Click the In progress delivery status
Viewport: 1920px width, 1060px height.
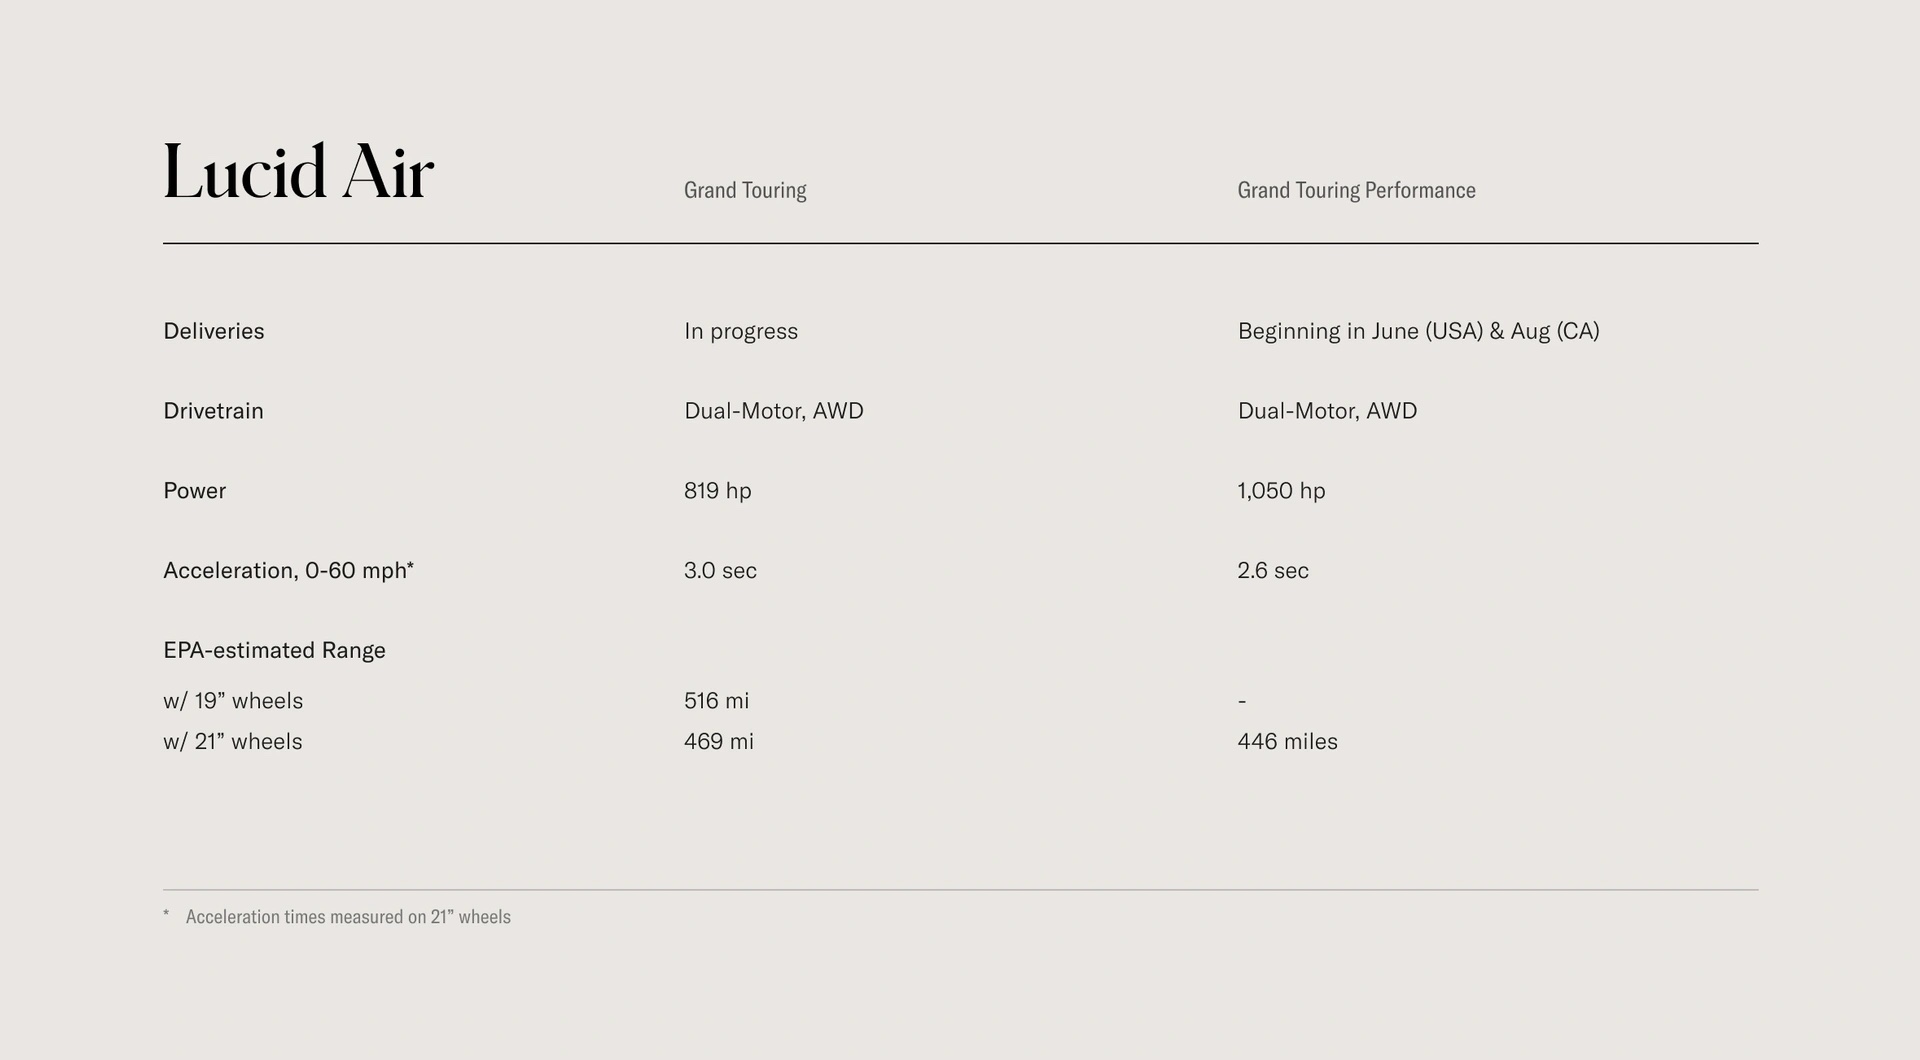tap(741, 331)
